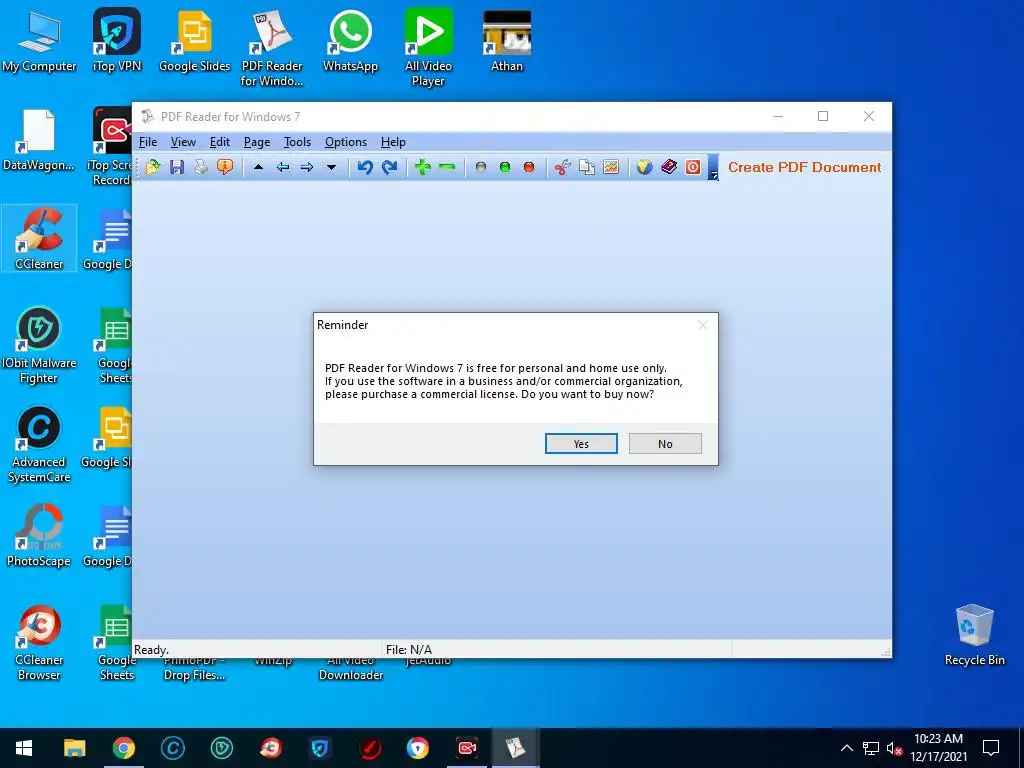Image resolution: width=1024 pixels, height=768 pixels.
Task: Click the blue right arrow for next page
Action: pyautogui.click(x=307, y=167)
